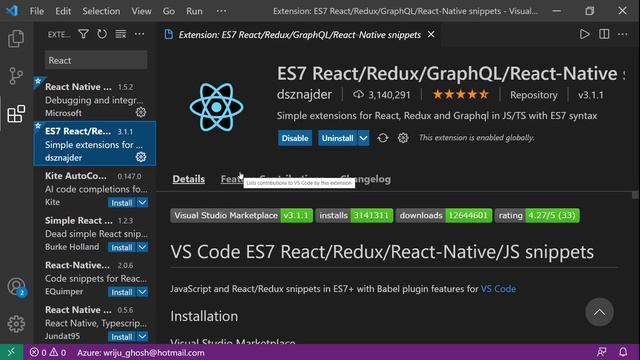
Task: Install Simple React Snippets extension
Action: click(122, 247)
